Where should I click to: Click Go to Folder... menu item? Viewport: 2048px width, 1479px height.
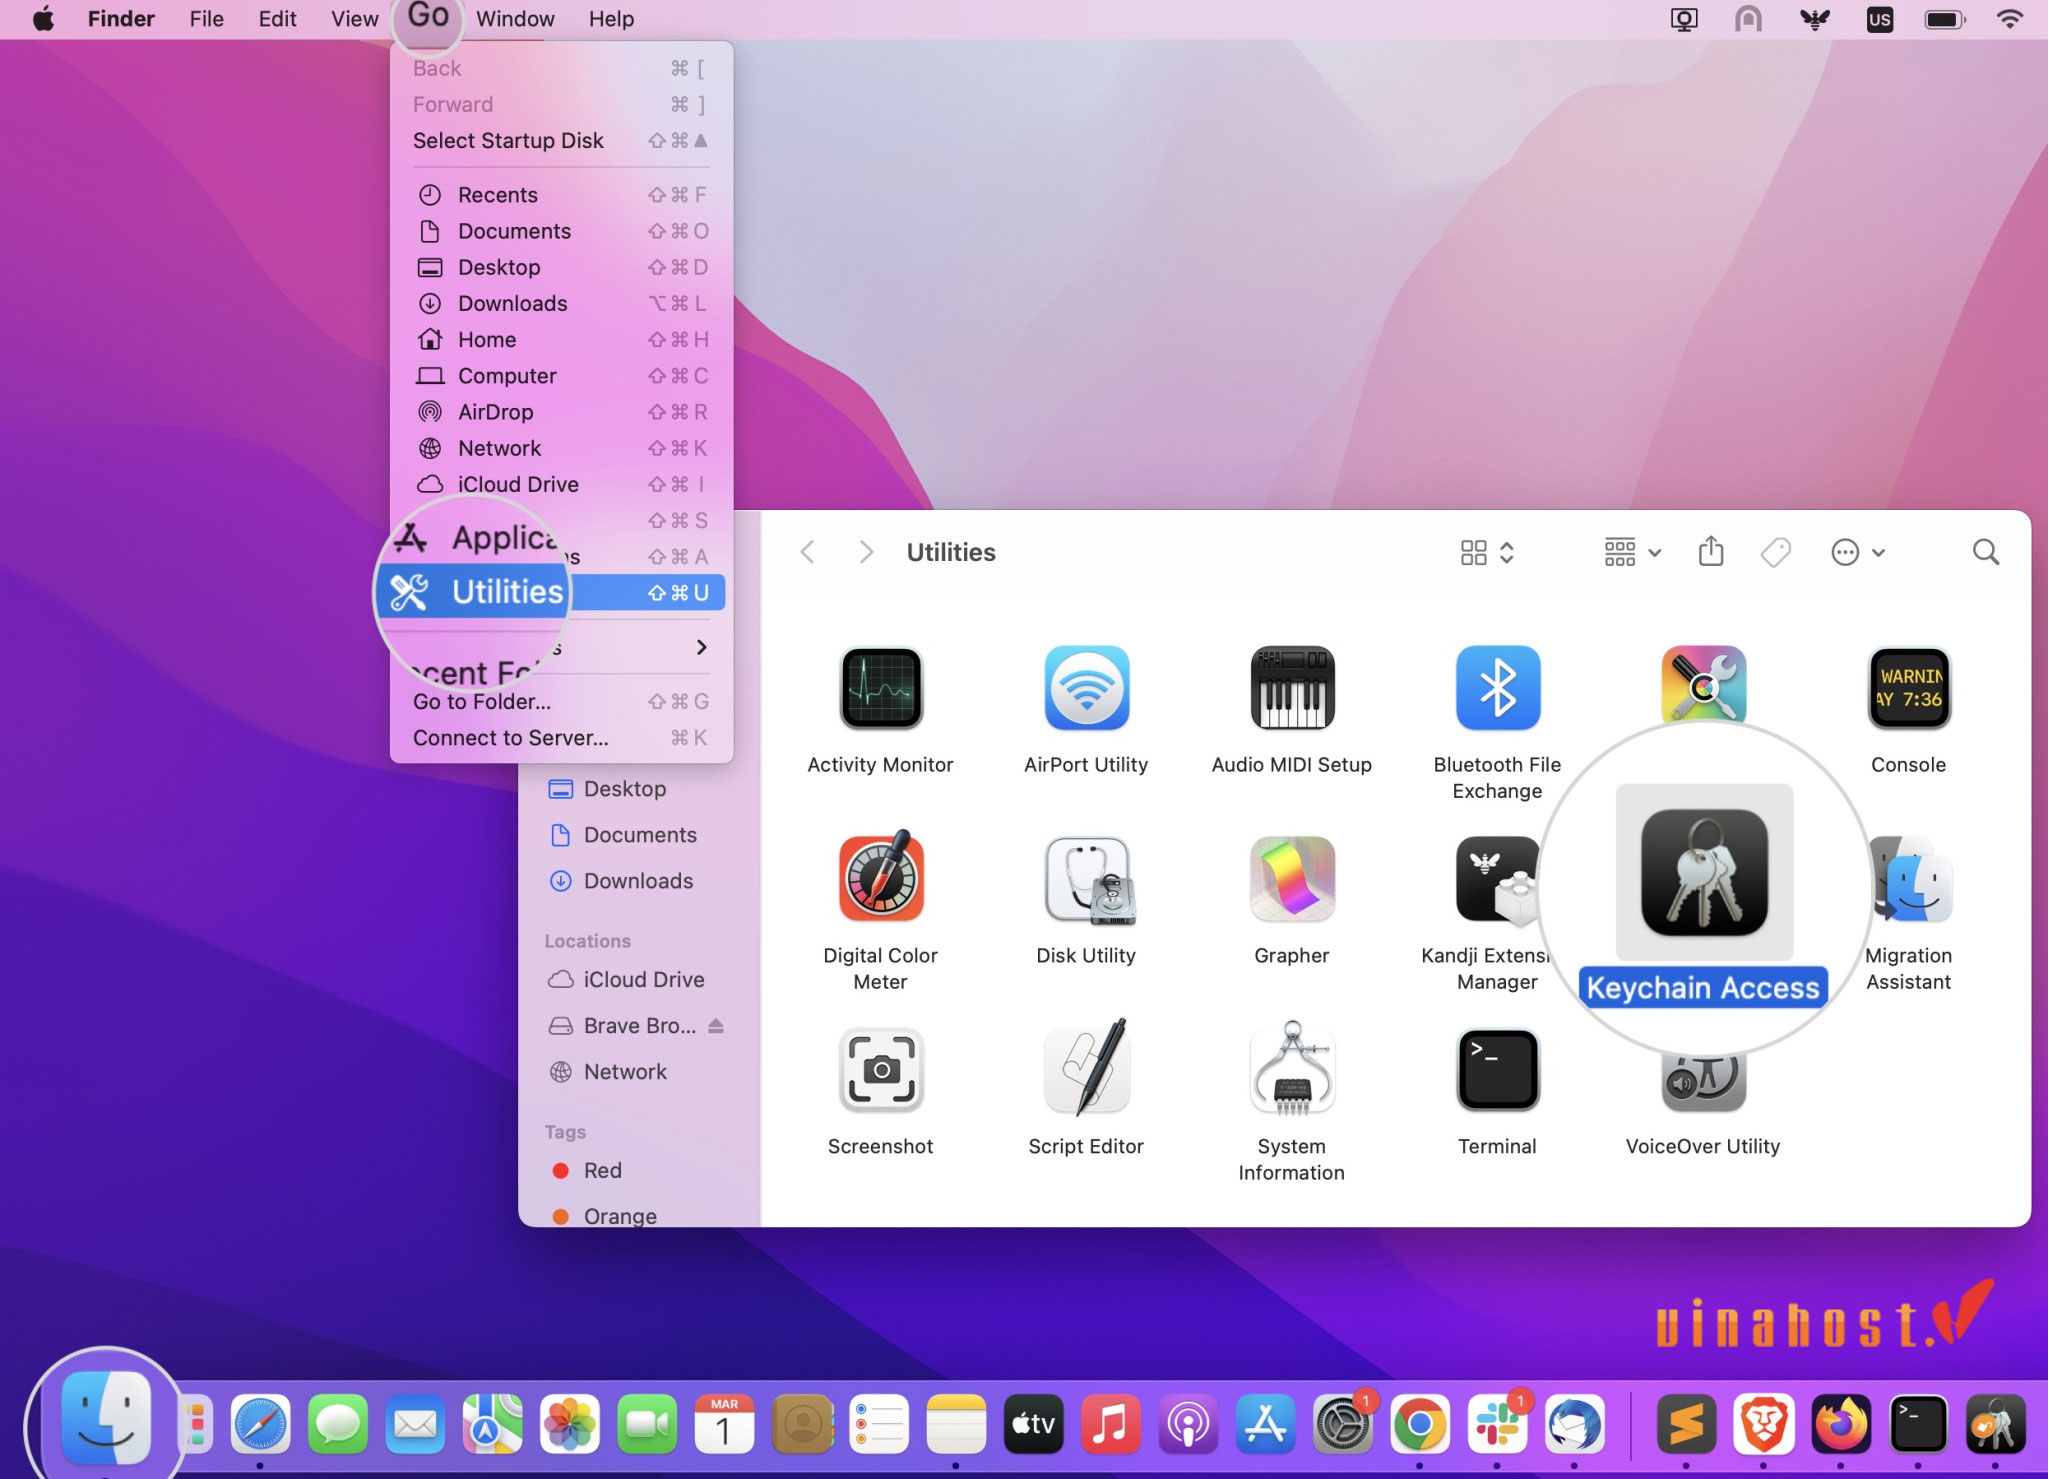click(561, 702)
